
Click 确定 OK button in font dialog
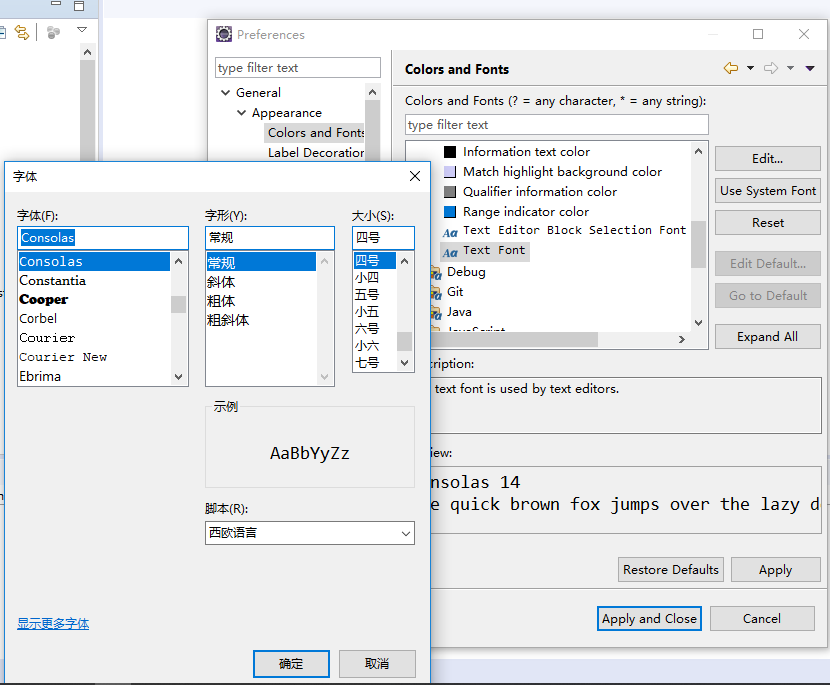pyautogui.click(x=291, y=664)
